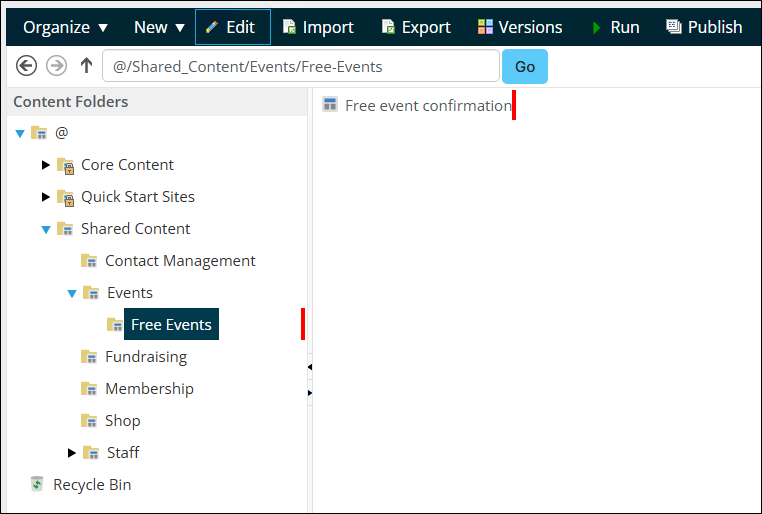
Task: Expand the Quick Start Sites folder
Action: [x=46, y=197]
